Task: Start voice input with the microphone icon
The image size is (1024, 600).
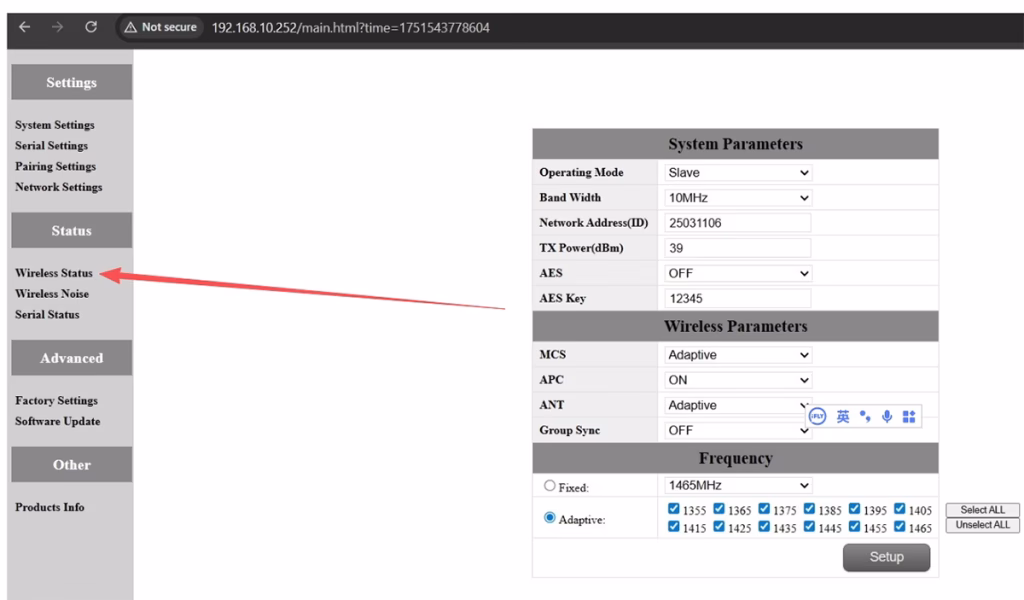Action: point(887,416)
